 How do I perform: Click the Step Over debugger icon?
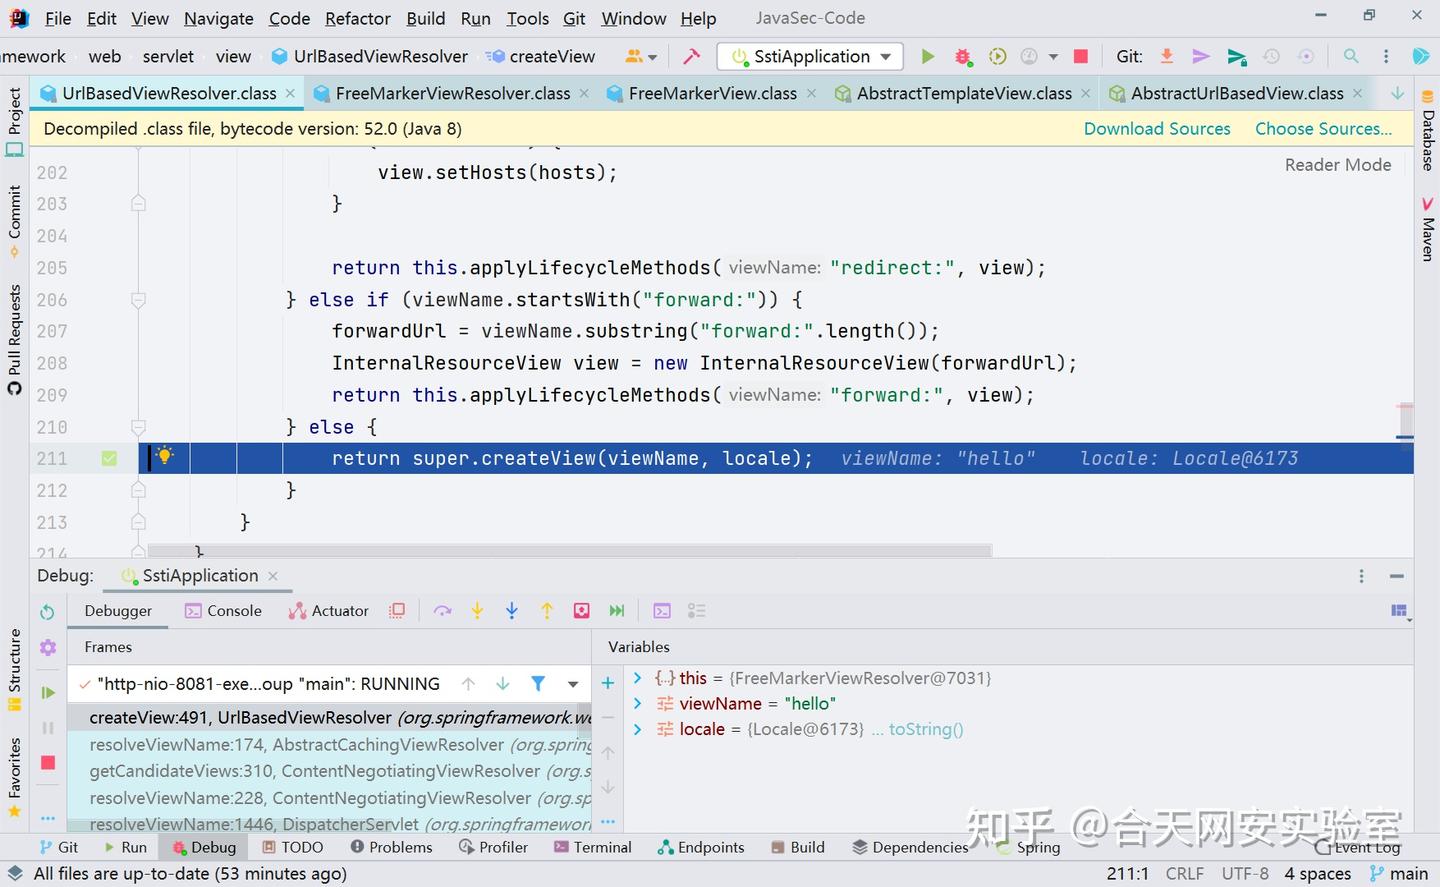coord(443,610)
